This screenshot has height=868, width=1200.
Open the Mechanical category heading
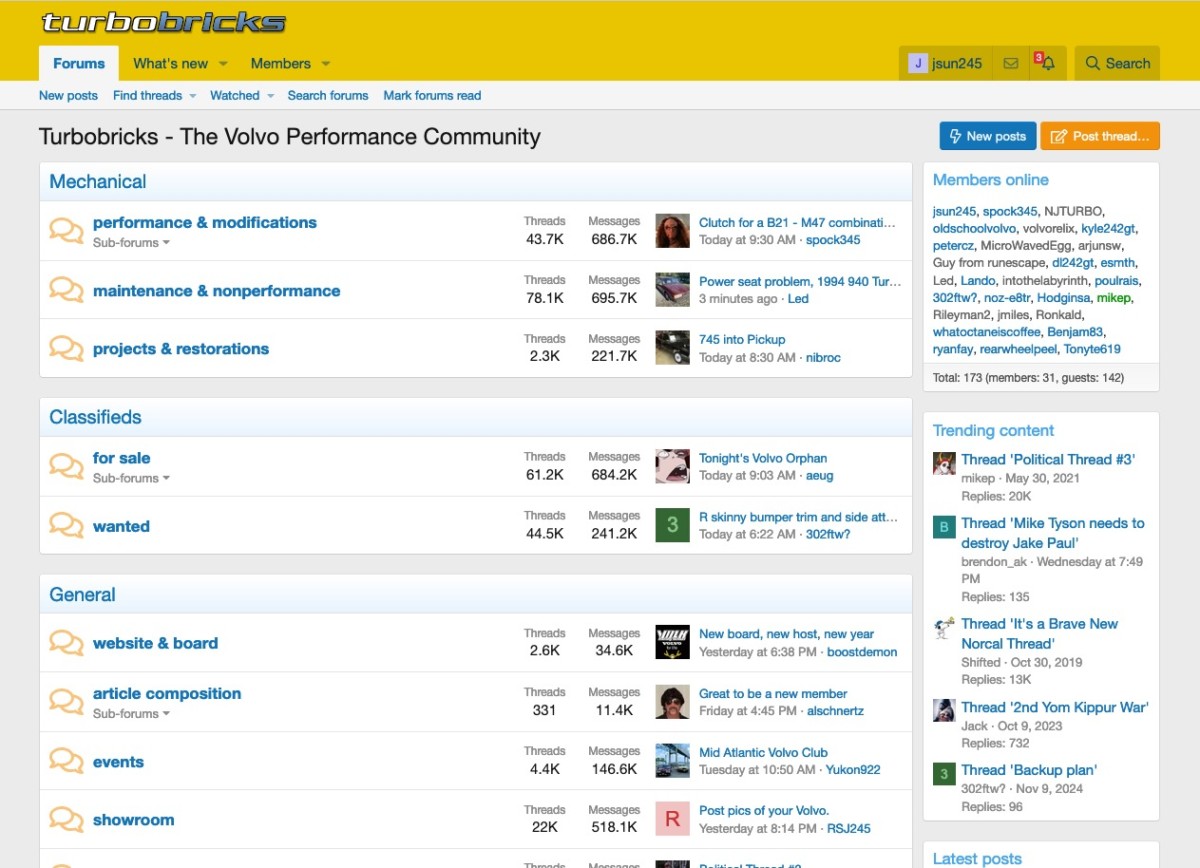point(98,181)
